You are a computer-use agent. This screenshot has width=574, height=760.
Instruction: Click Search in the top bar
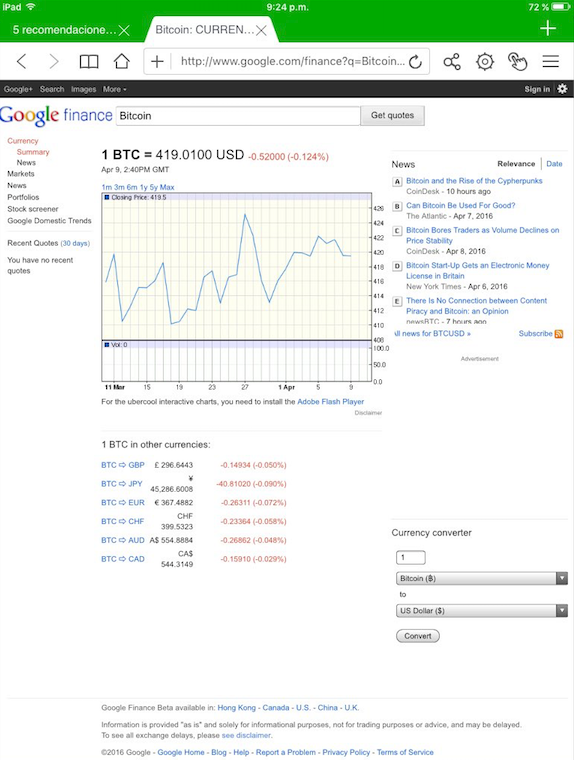pos(52,89)
